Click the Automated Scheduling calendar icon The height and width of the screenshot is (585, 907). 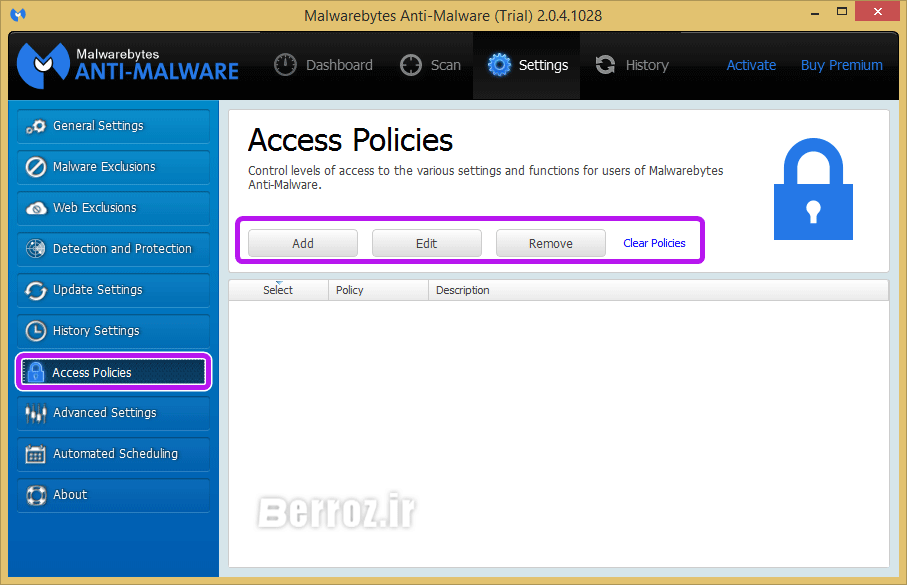pyautogui.click(x=36, y=454)
